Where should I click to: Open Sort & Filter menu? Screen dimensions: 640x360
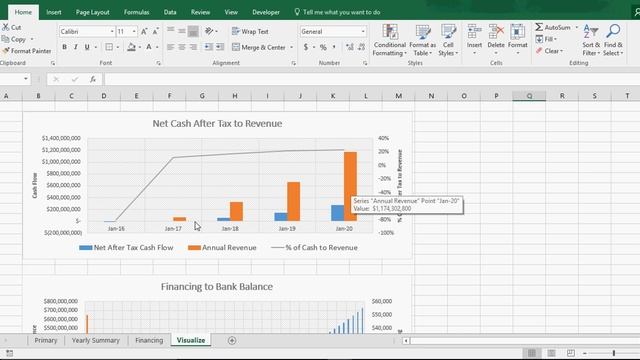pyautogui.click(x=591, y=40)
